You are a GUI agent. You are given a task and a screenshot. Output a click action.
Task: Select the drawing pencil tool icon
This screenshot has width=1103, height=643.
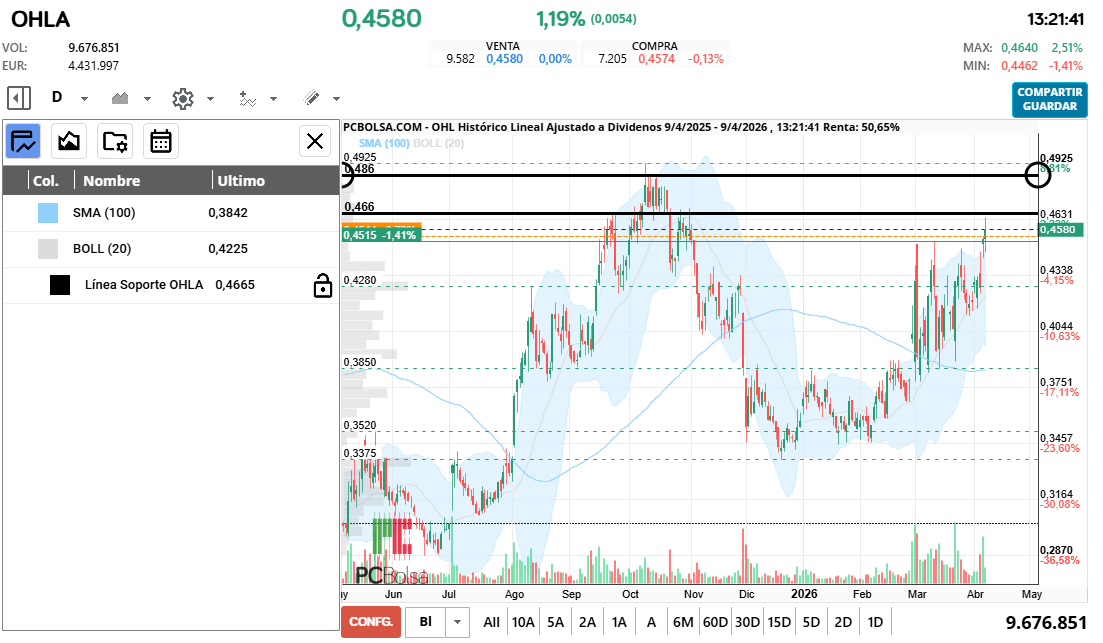311,97
